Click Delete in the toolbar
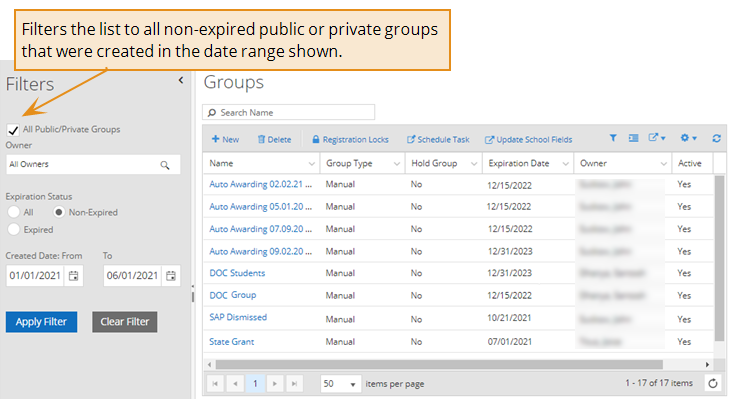The height and width of the screenshot is (399, 730). (275, 139)
